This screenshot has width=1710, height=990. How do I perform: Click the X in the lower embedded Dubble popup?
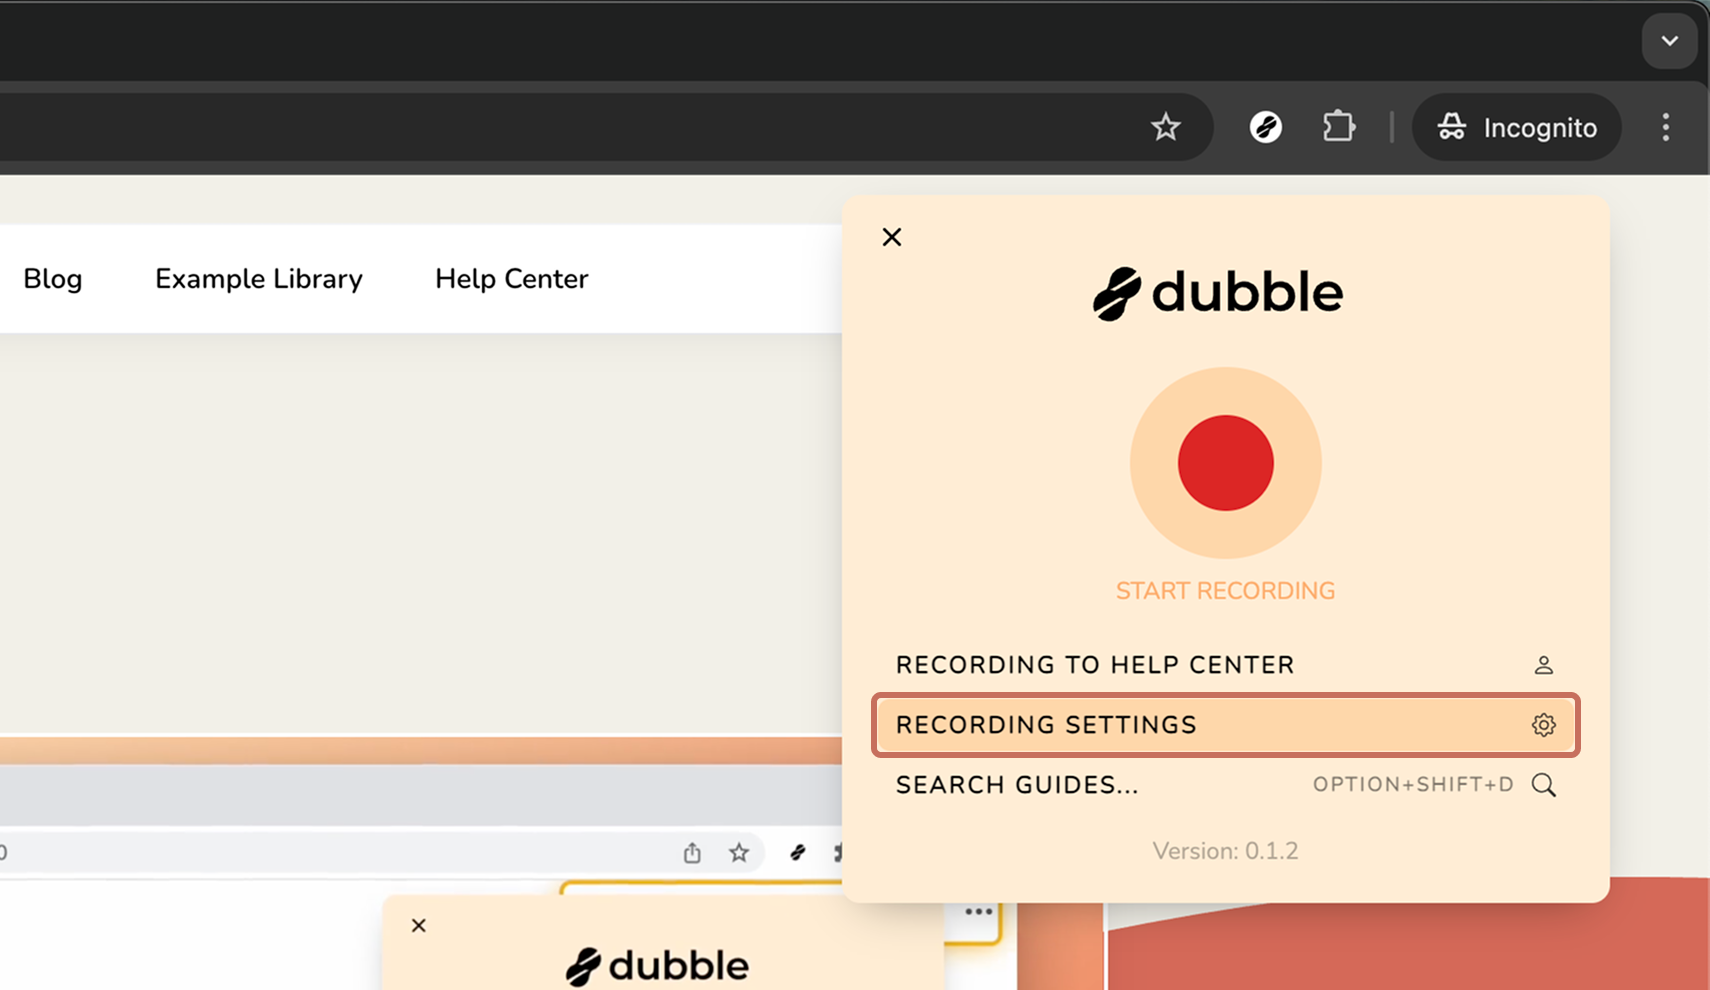coord(419,926)
